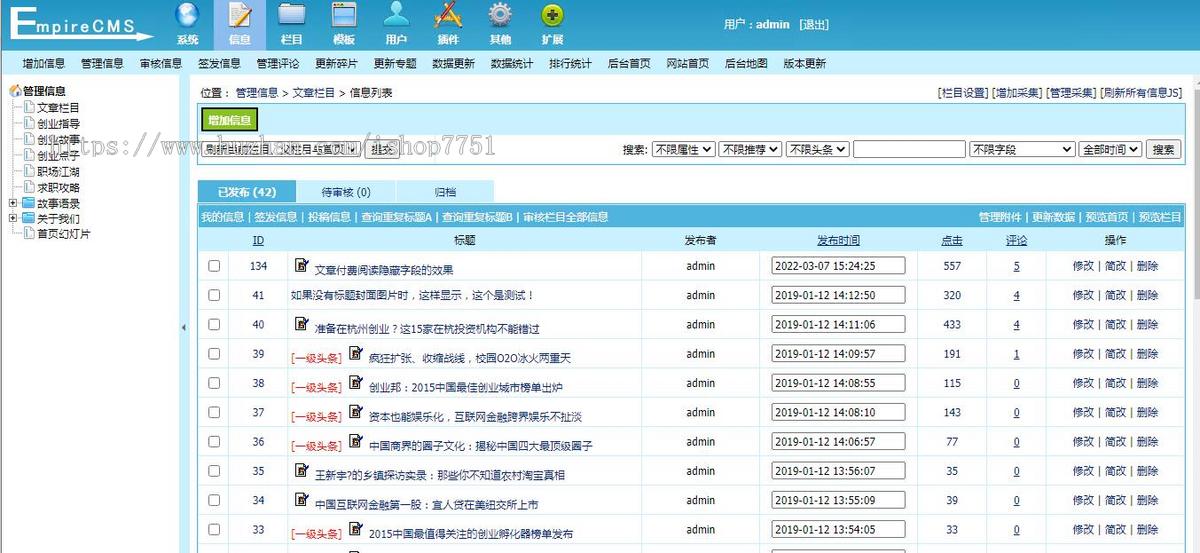Click the search keyword input field
Screen dimensions: 1200x553
click(x=909, y=149)
